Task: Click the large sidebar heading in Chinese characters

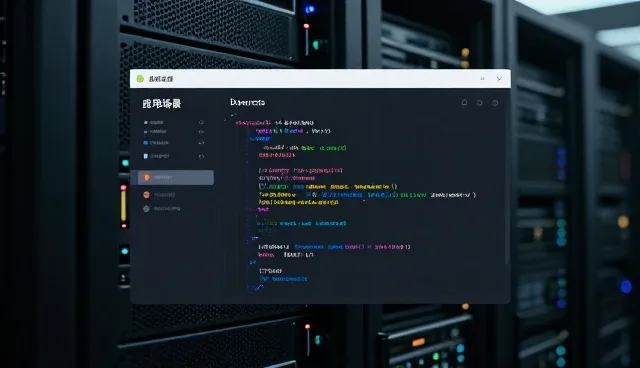Action: click(x=162, y=104)
